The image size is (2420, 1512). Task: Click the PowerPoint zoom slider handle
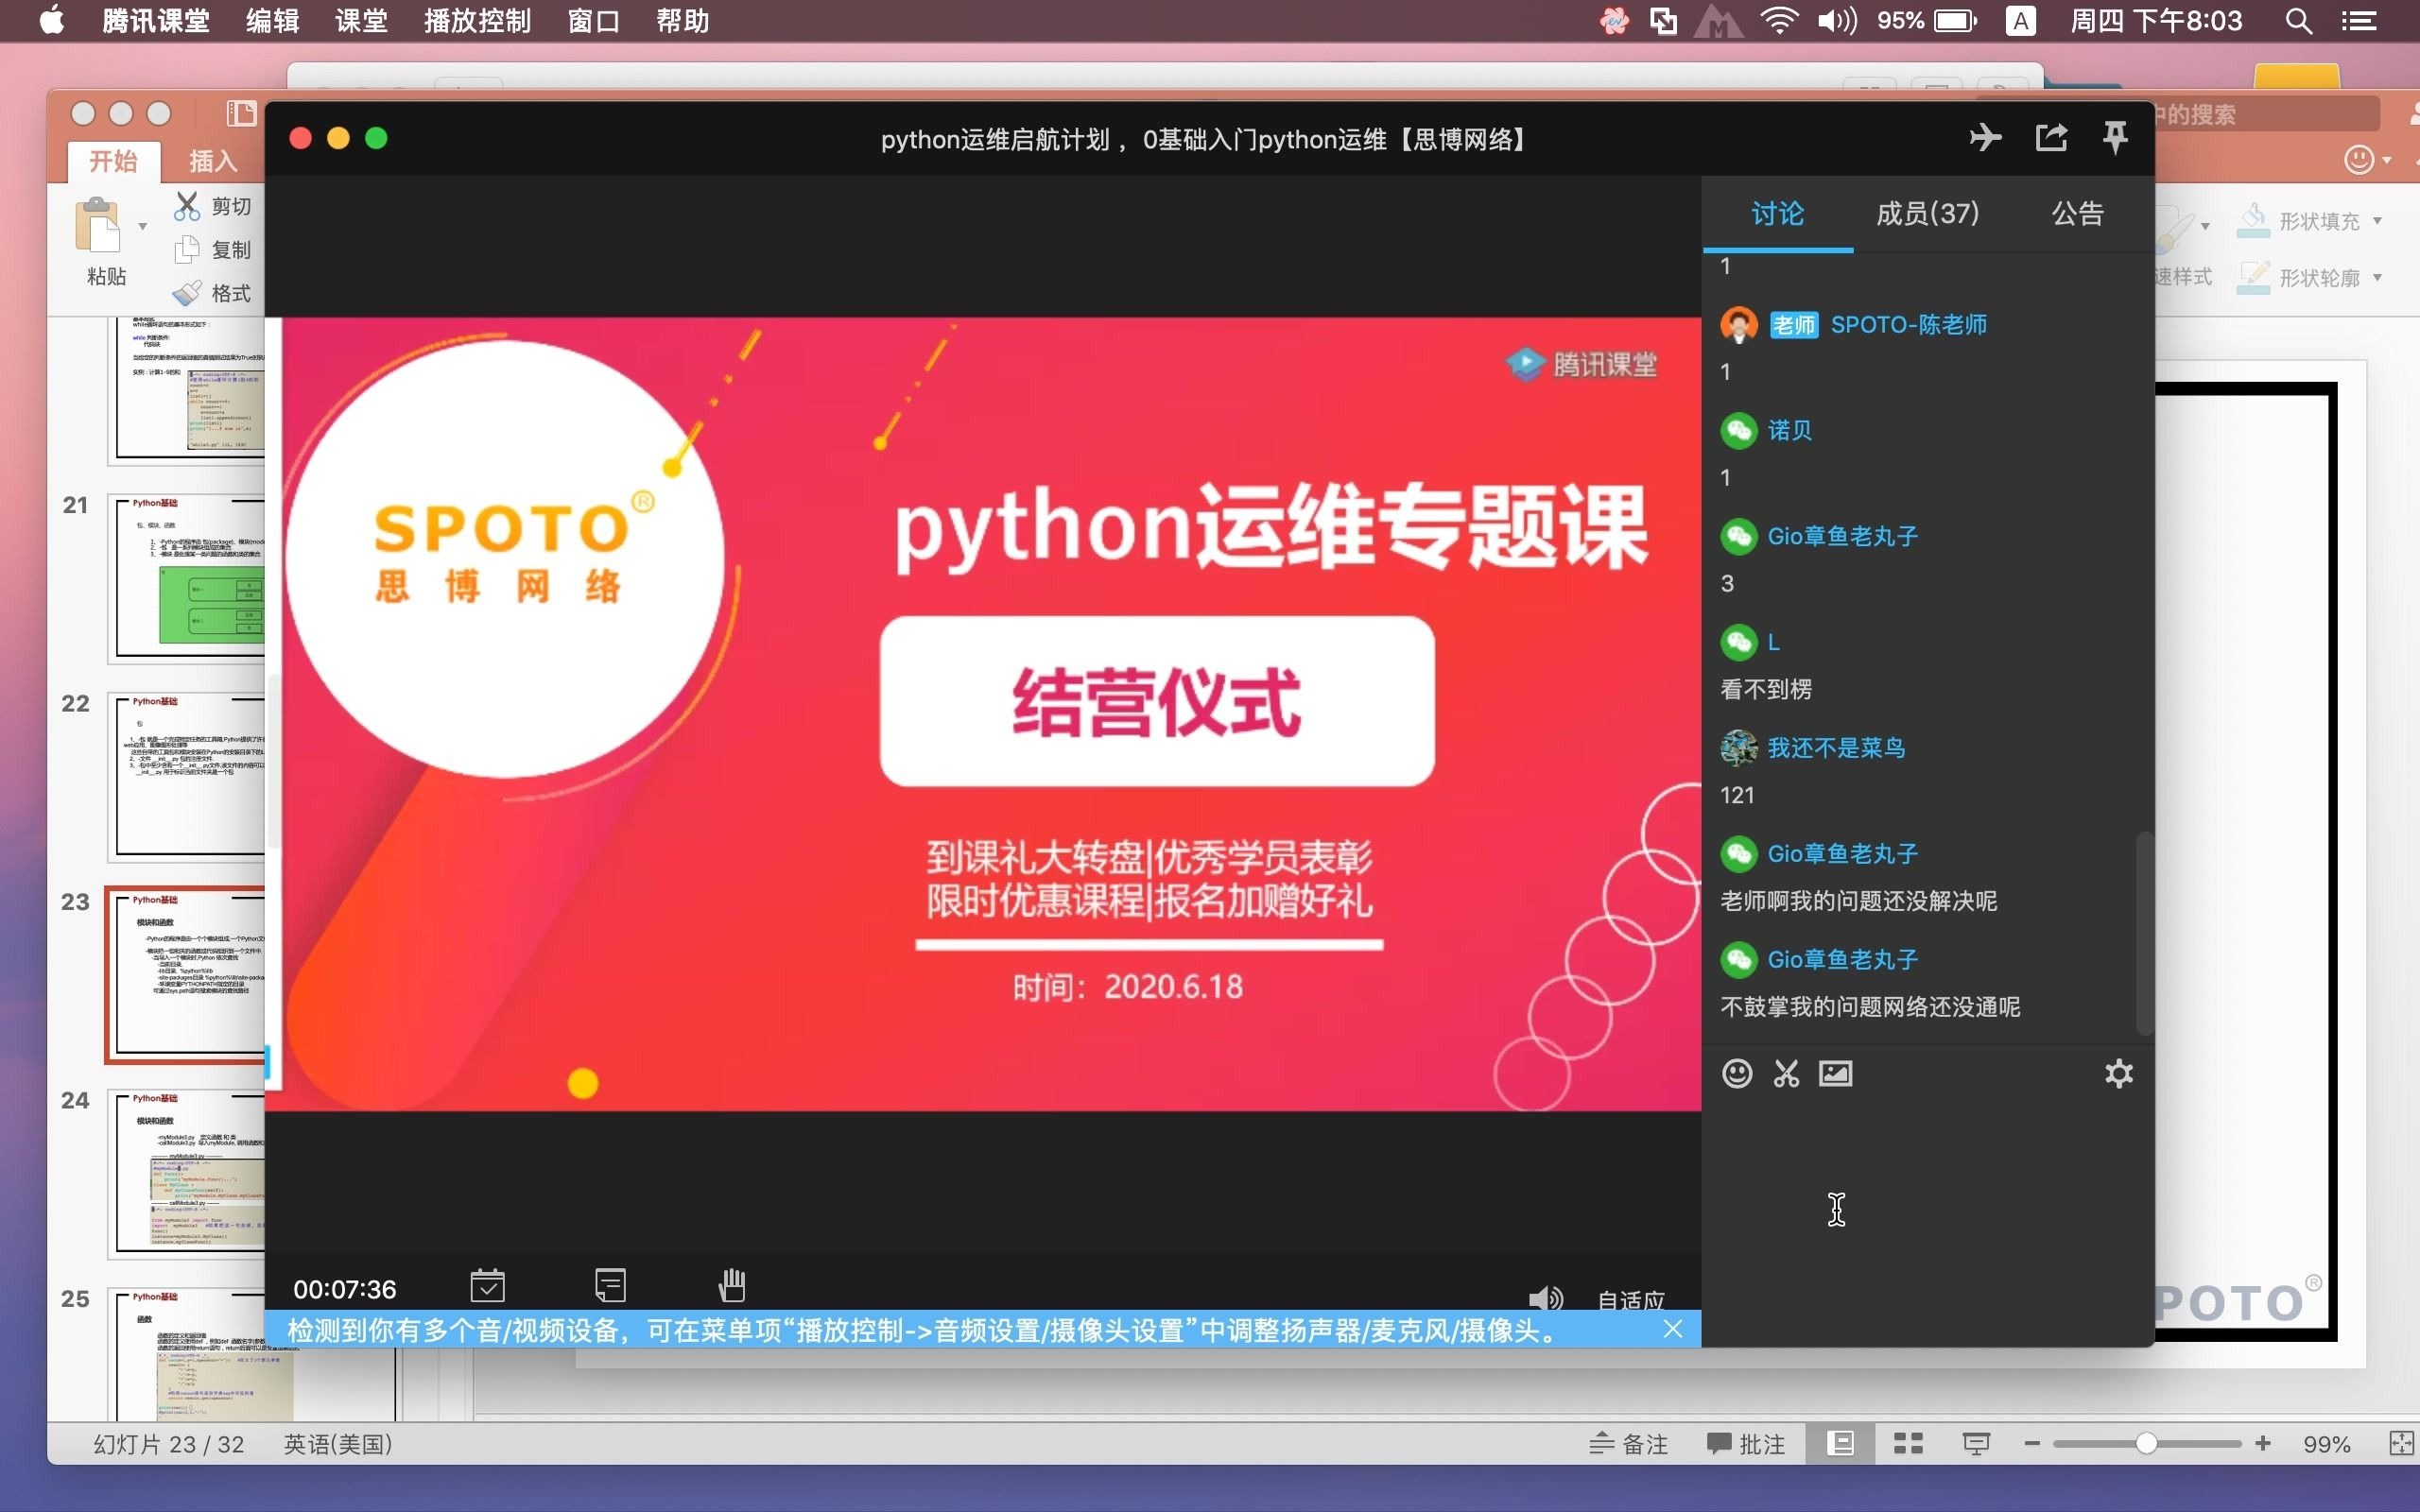2146,1443
